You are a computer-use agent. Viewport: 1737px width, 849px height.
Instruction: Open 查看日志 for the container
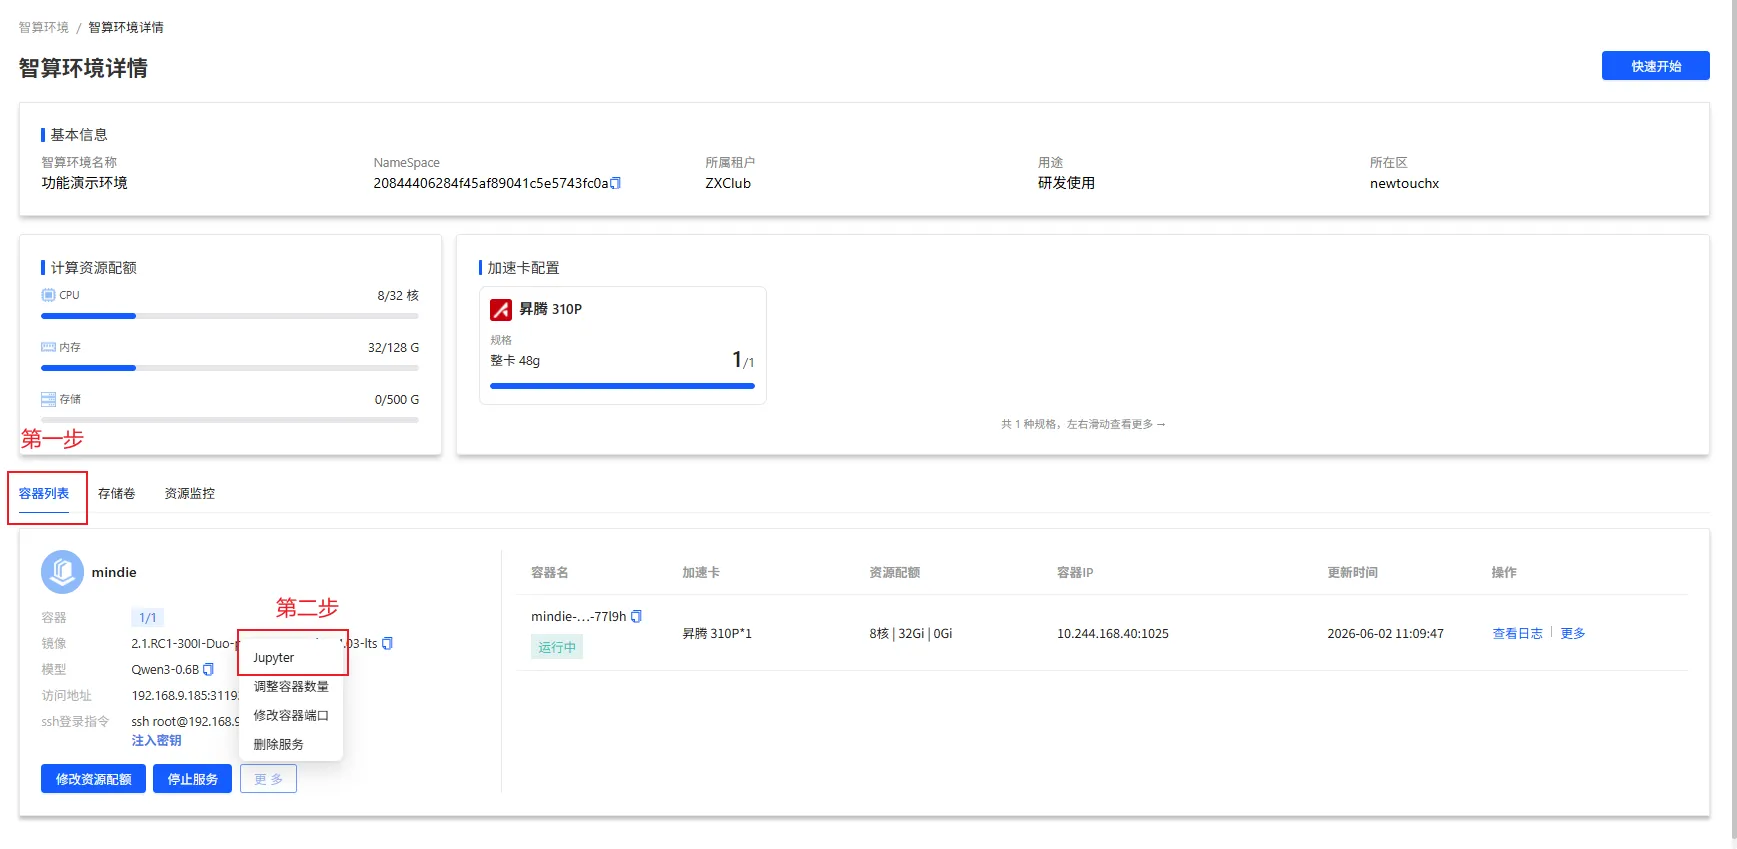[1517, 633]
